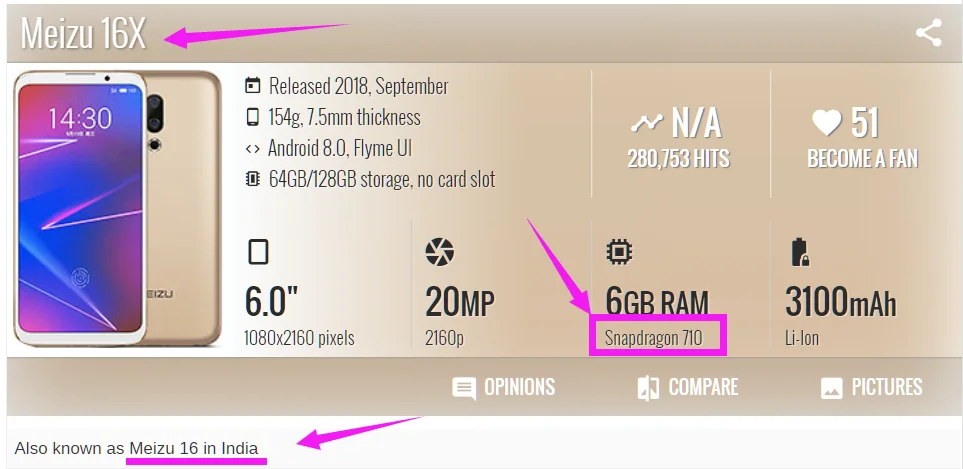The height and width of the screenshot is (469, 963).
Task: Click the Snapdragon 710 chipset text
Action: point(653,338)
